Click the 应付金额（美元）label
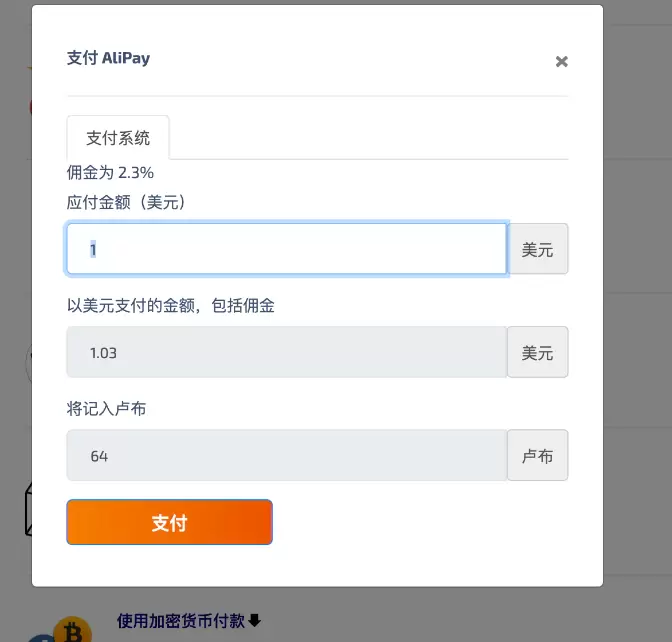Image resolution: width=672 pixels, height=642 pixels. pos(126,202)
